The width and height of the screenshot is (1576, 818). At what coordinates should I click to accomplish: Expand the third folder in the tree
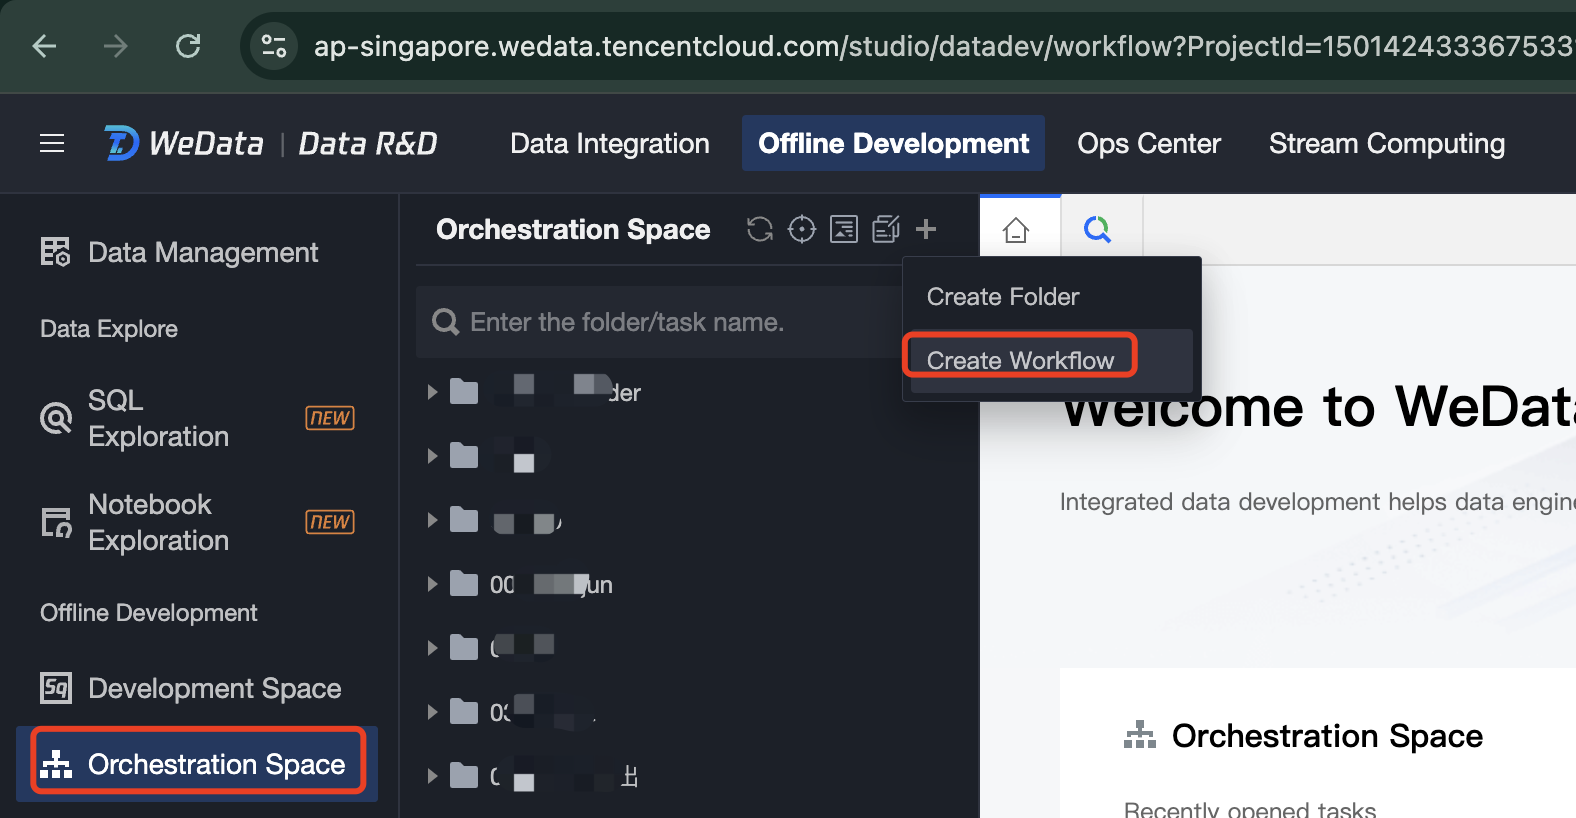tap(432, 520)
